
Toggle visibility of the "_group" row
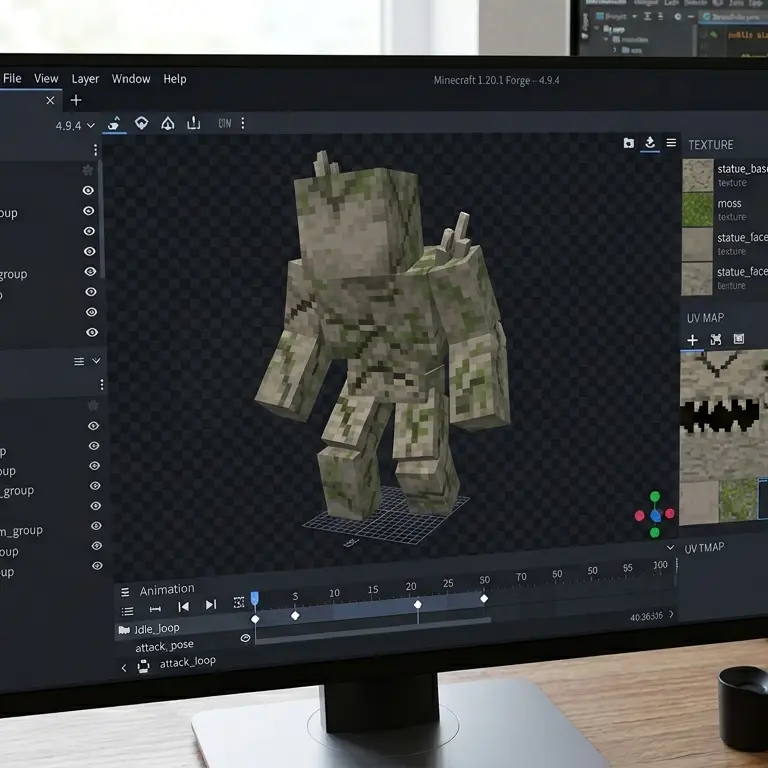pyautogui.click(x=95, y=485)
